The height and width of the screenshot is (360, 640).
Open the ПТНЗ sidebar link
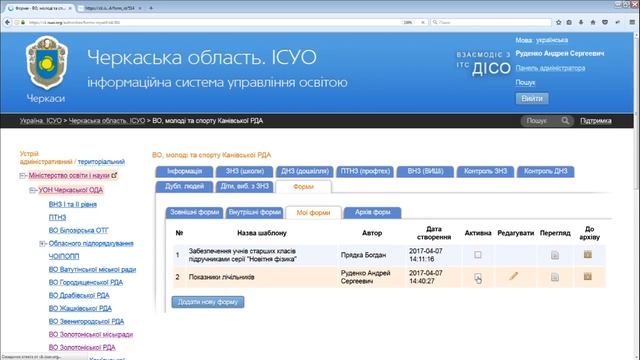pos(57,218)
